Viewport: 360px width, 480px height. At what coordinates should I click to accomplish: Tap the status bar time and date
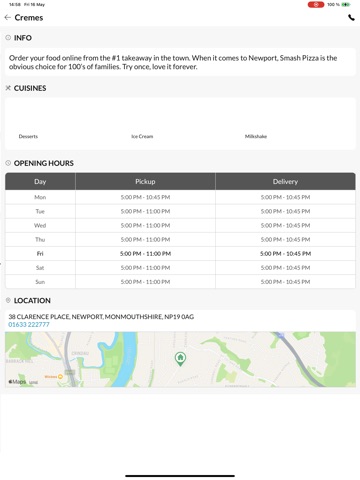pos(27,5)
